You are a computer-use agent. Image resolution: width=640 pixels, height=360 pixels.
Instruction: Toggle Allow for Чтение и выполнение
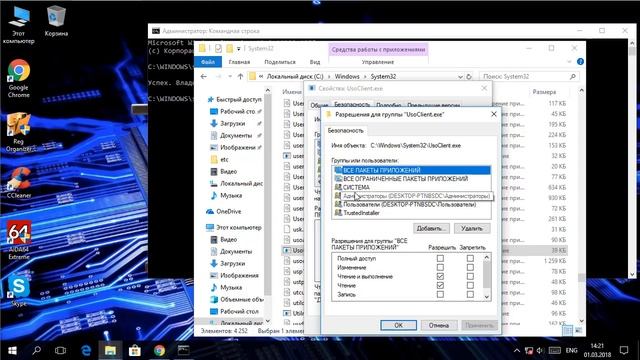pos(440,276)
